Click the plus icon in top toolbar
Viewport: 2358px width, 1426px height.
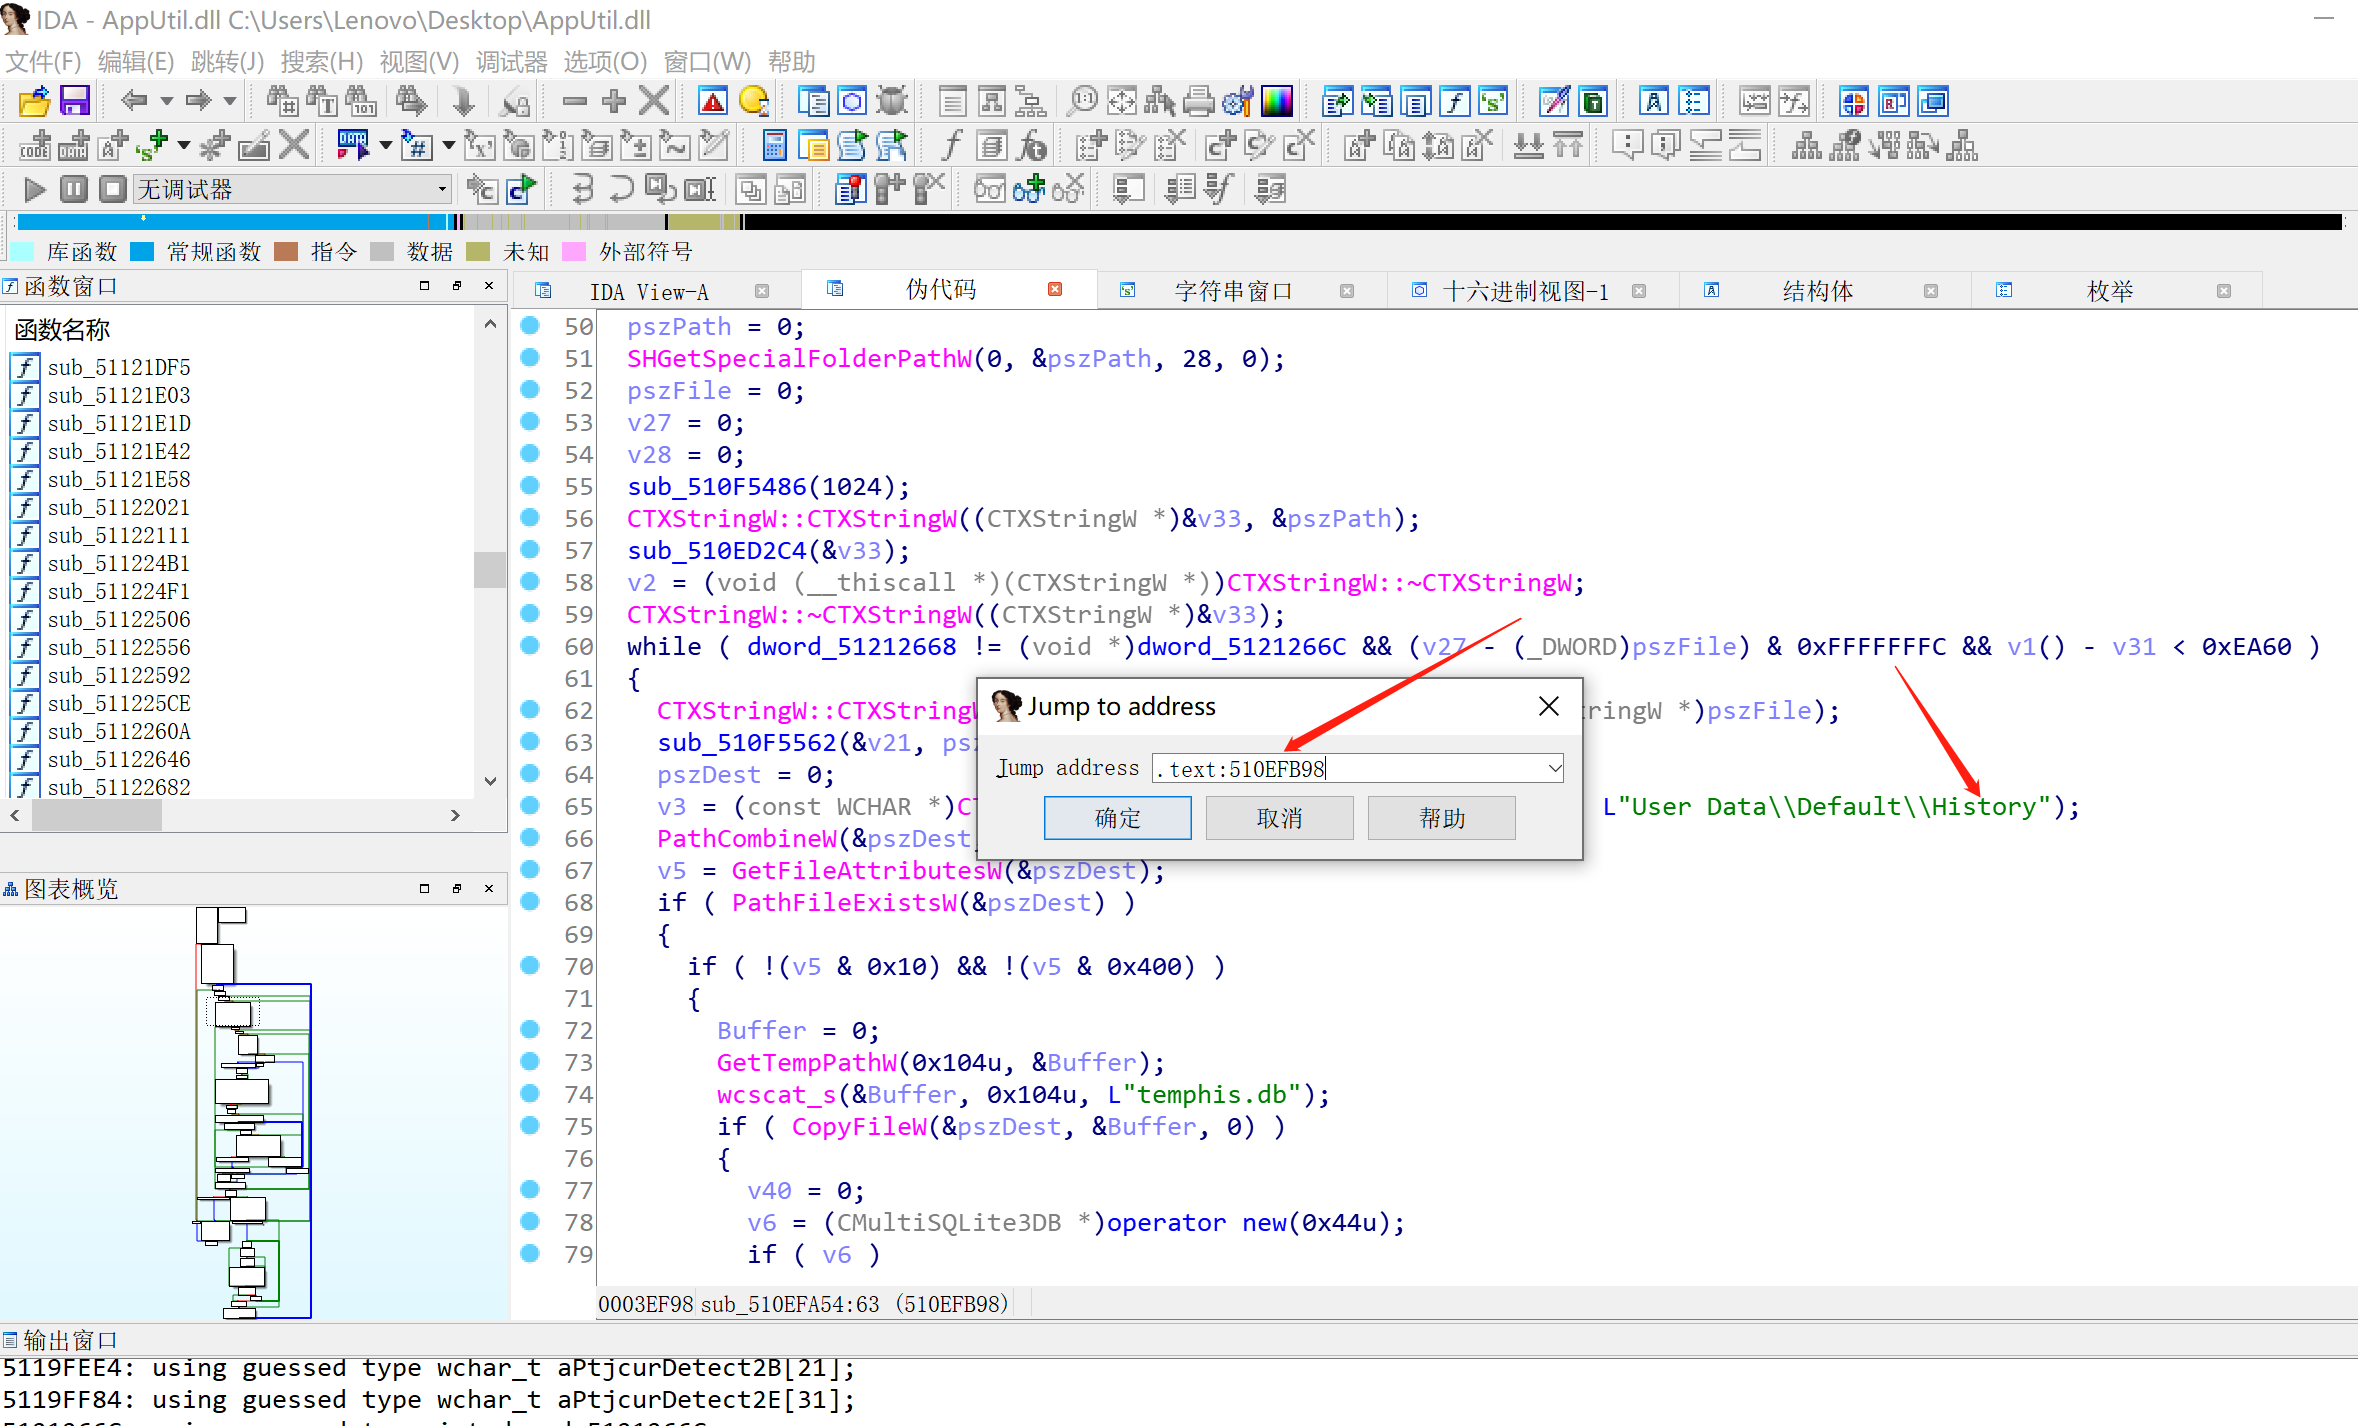pos(614,101)
